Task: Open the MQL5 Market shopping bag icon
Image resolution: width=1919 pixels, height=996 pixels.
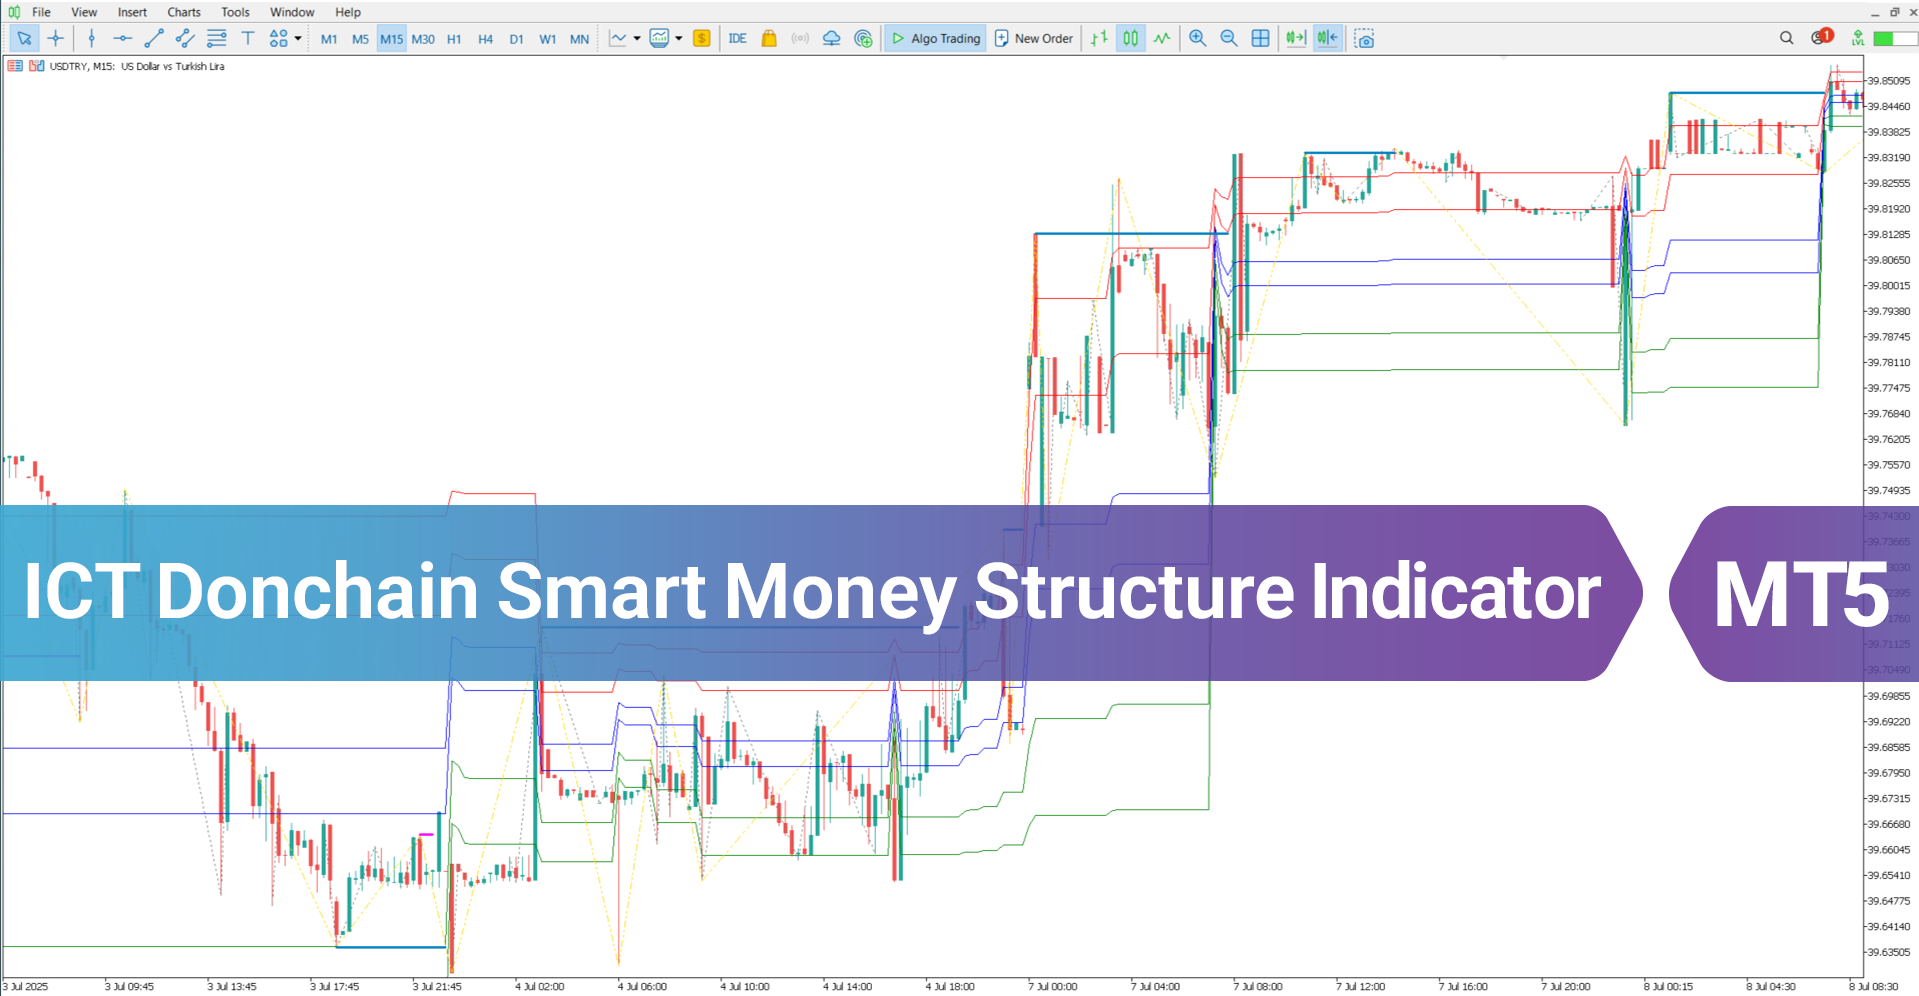Action: [769, 39]
